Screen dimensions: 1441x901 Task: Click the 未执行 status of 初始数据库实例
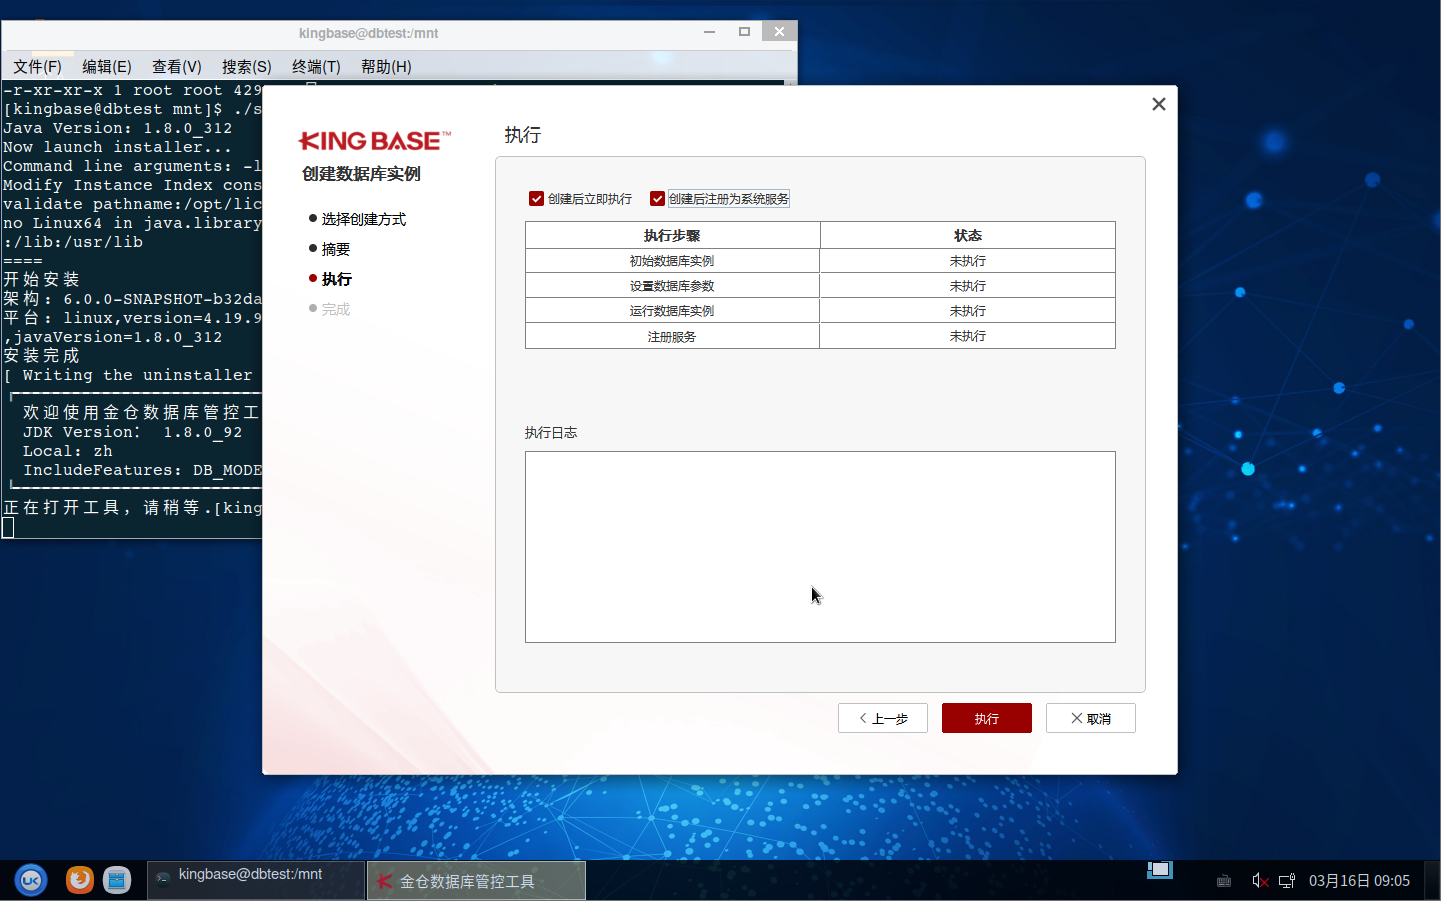point(968,261)
